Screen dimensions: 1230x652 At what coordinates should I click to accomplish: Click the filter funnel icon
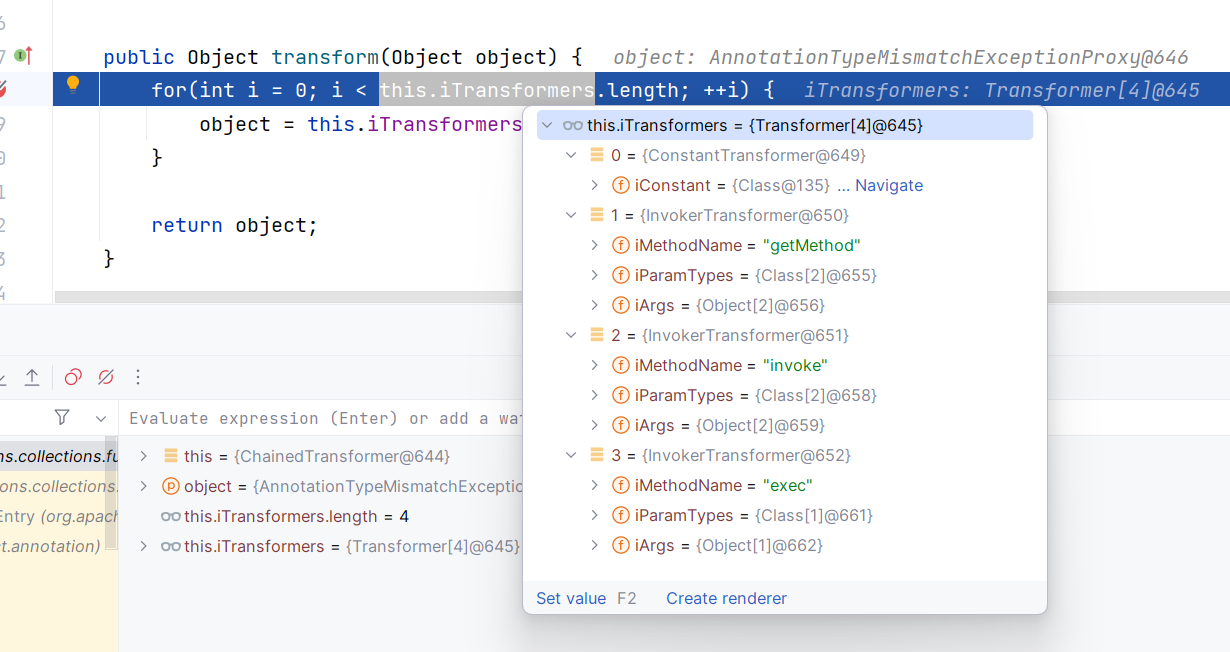point(62,417)
